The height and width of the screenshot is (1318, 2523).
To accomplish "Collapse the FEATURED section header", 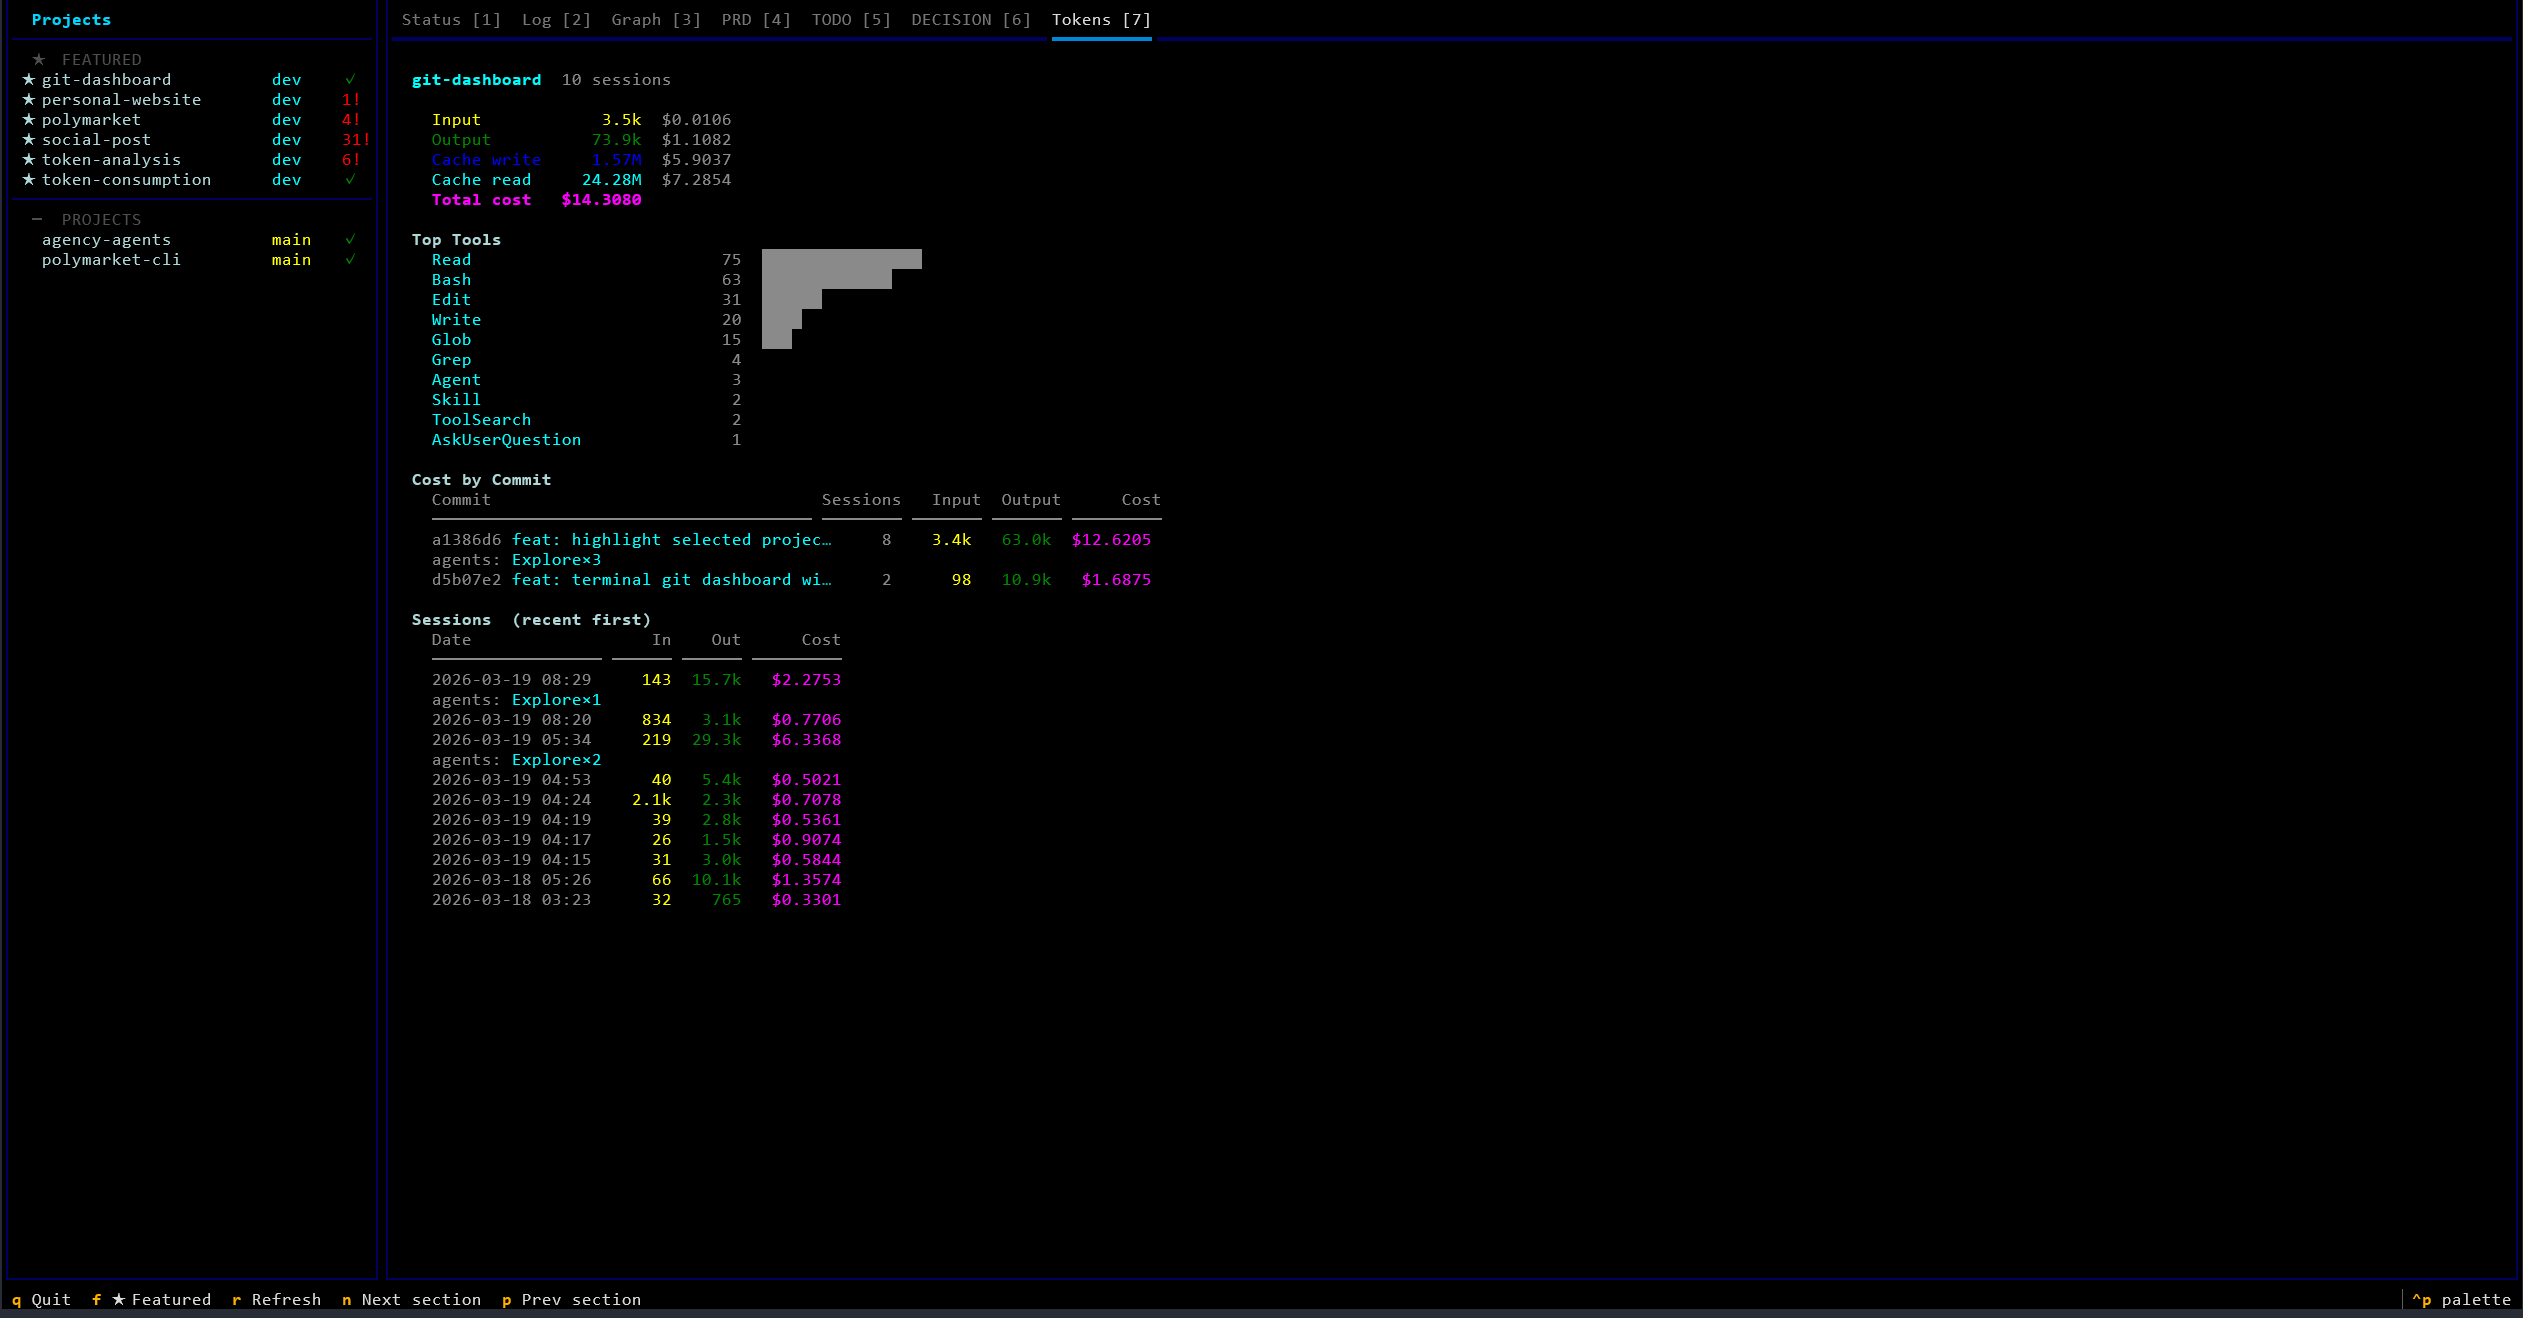I will click(101, 60).
